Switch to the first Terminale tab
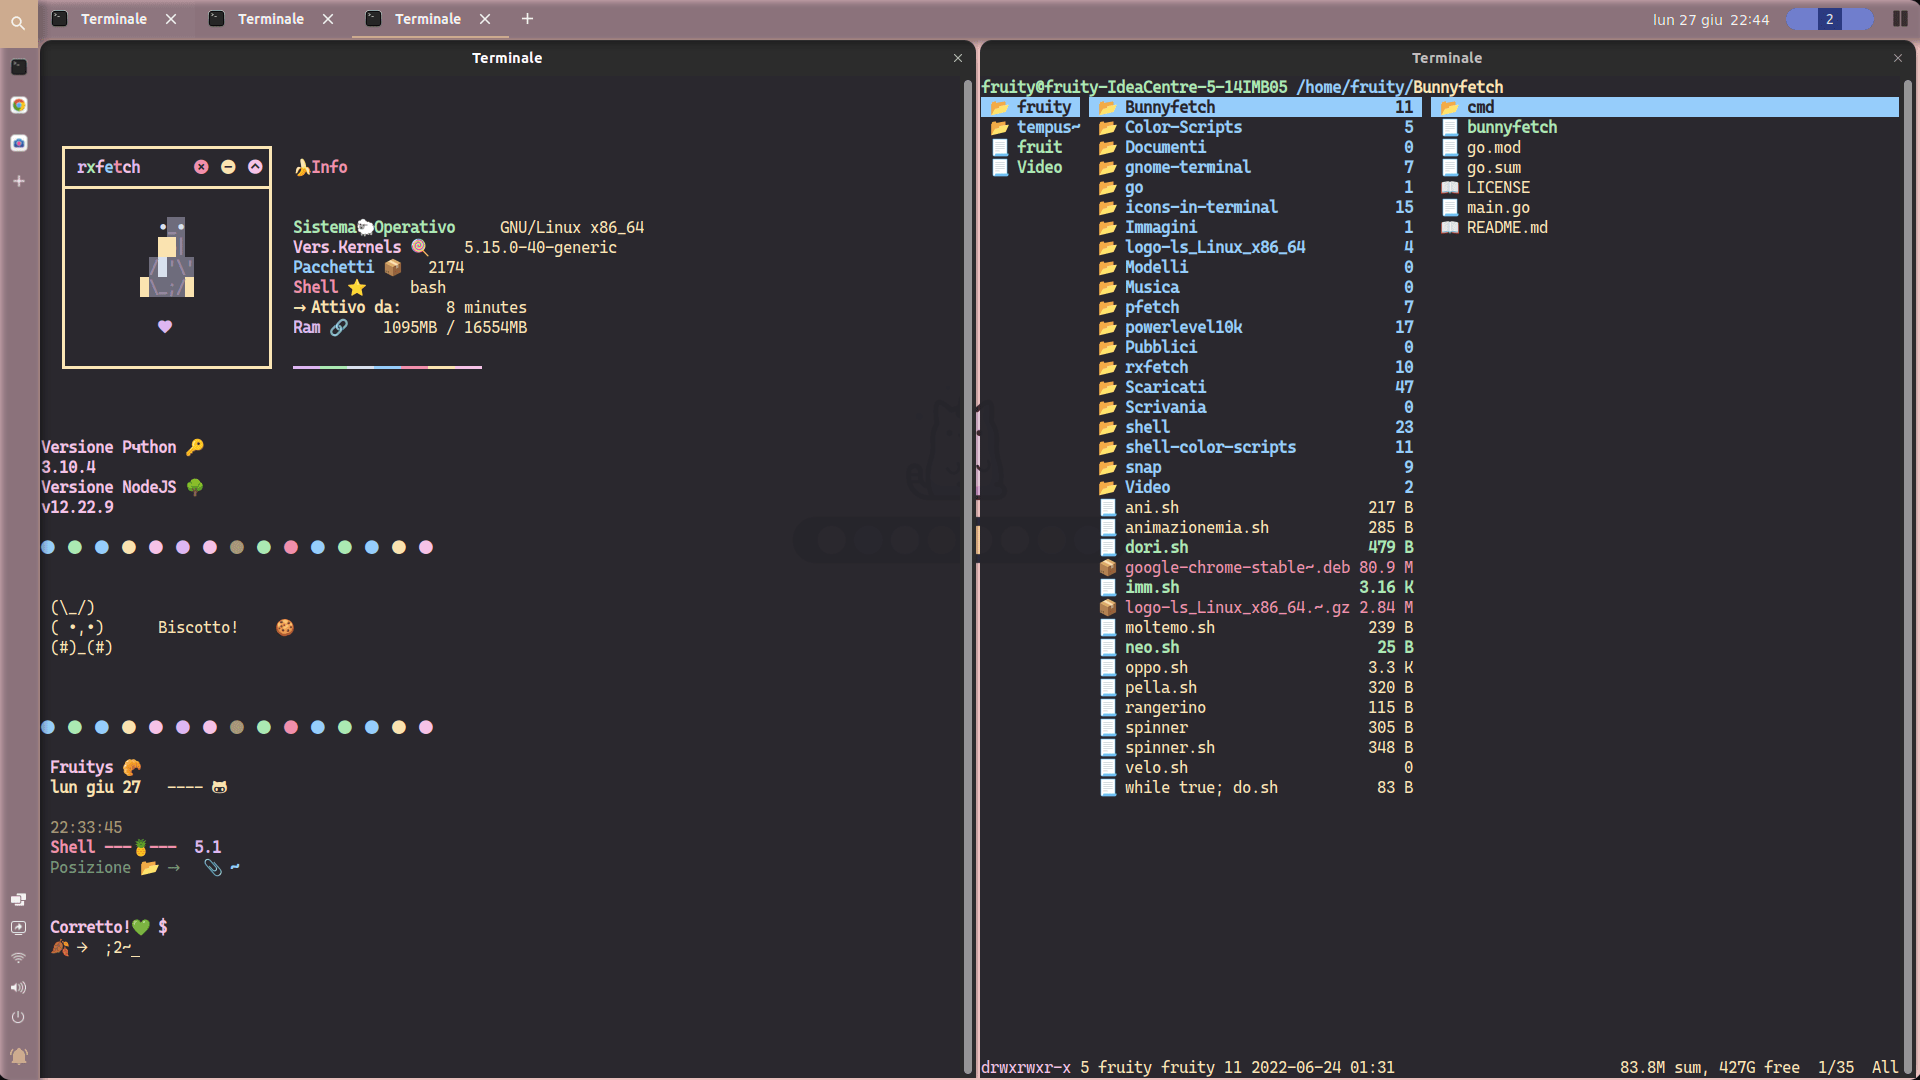The height and width of the screenshot is (1080, 1920). [x=113, y=18]
